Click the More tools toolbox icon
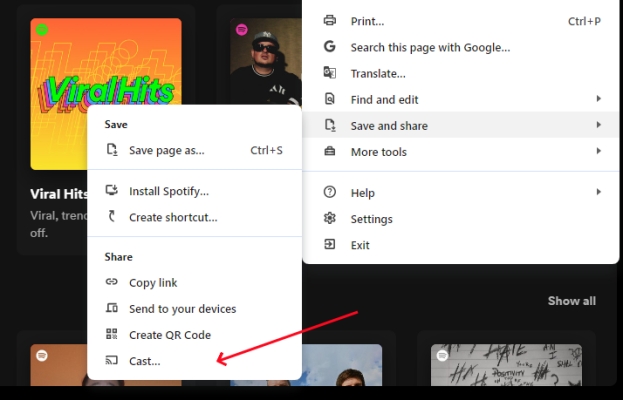 [330, 151]
